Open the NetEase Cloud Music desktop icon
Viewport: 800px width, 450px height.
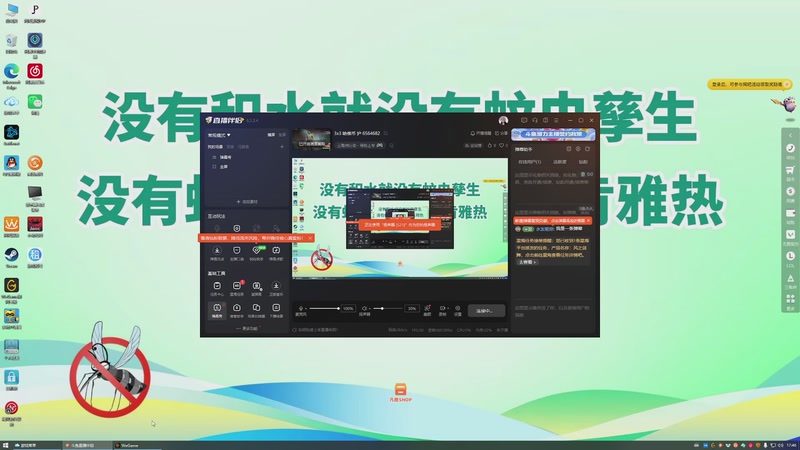(35, 74)
